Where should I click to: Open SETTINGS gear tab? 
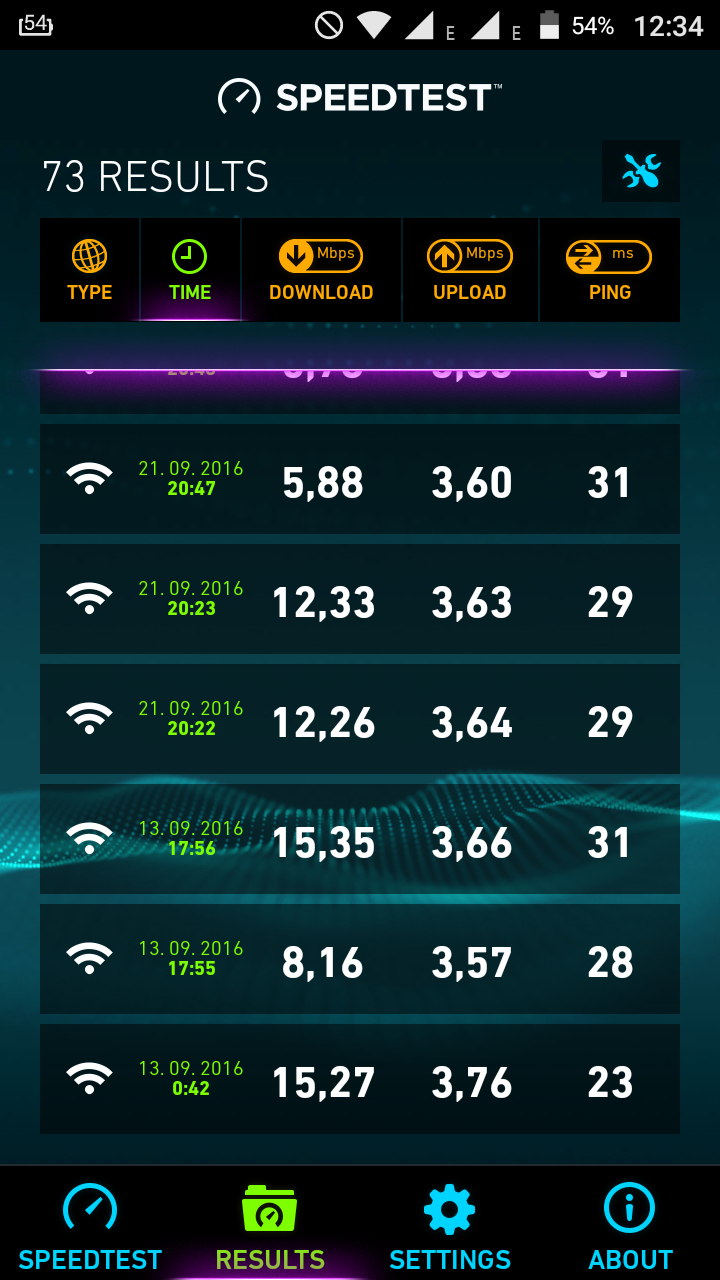(x=450, y=1224)
